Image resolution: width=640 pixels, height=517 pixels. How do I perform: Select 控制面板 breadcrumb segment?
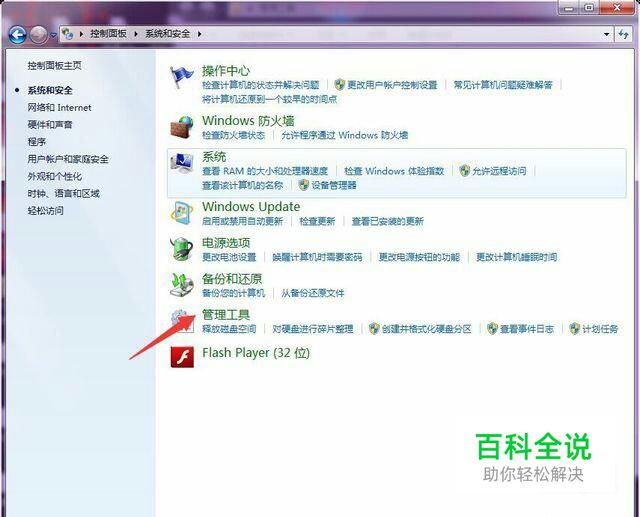tap(109, 34)
